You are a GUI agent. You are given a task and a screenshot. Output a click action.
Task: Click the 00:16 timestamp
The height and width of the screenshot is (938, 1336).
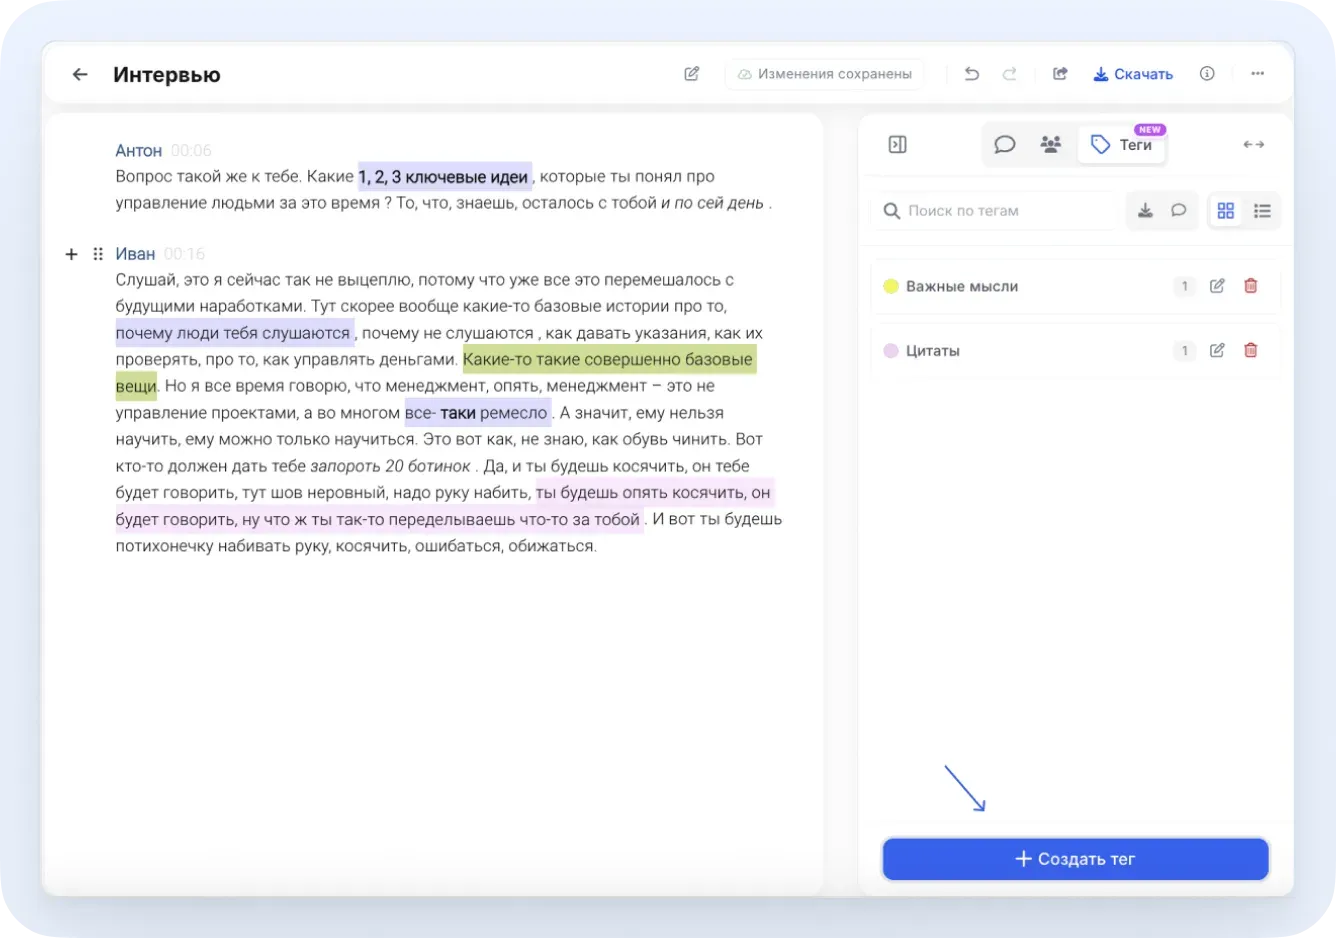[x=184, y=254]
